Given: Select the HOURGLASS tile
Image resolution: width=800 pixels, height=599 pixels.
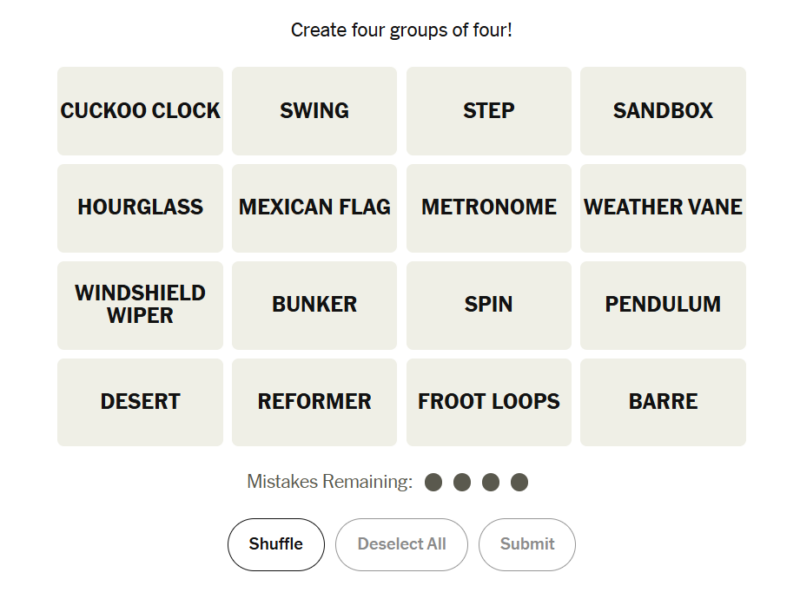Looking at the screenshot, I should pos(140,208).
